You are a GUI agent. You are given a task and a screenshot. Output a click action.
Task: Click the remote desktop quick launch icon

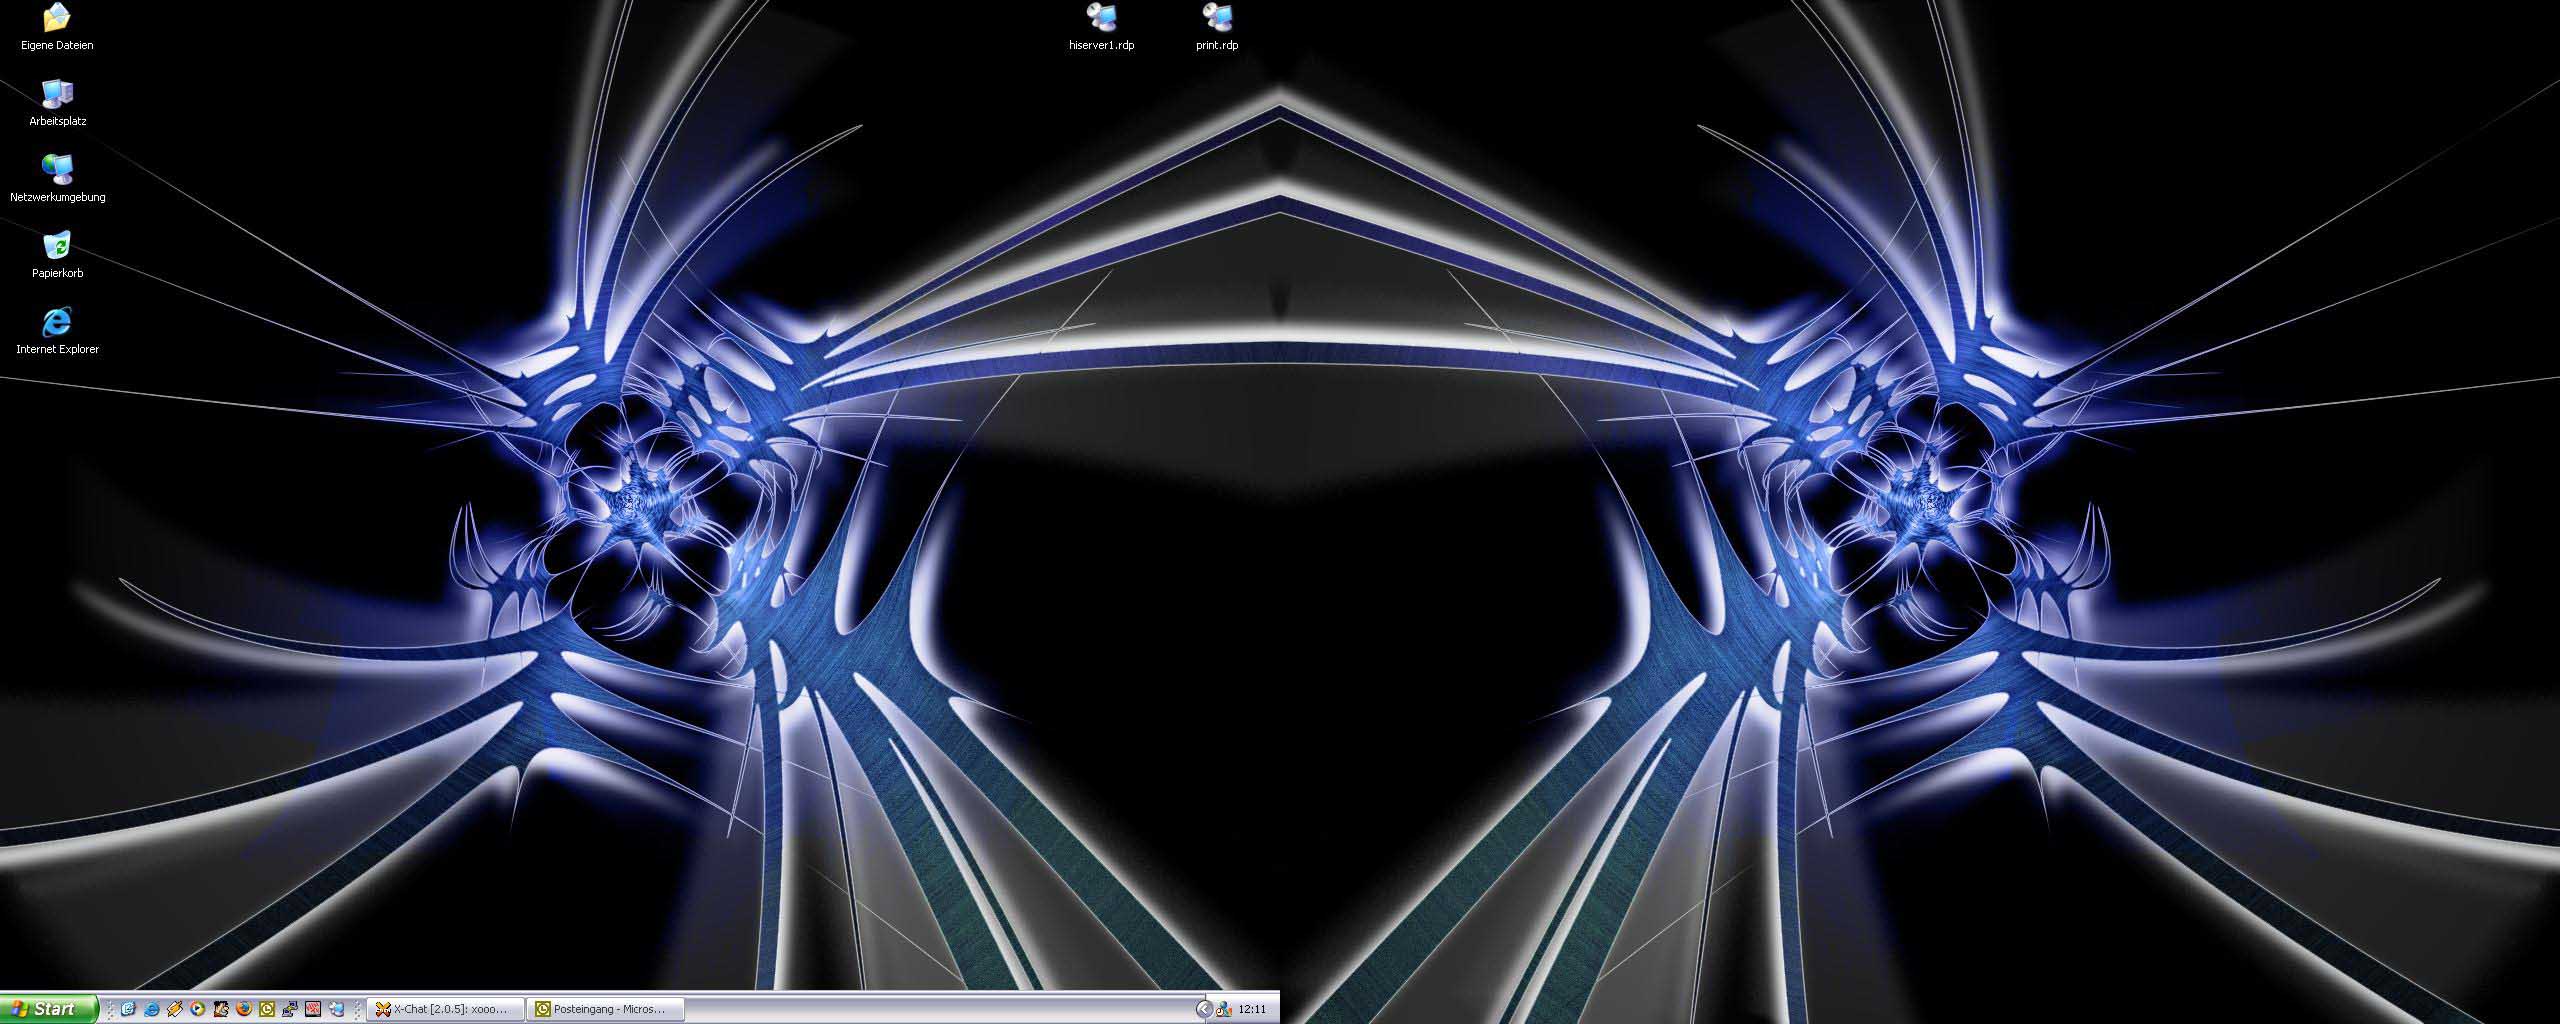point(336,1009)
